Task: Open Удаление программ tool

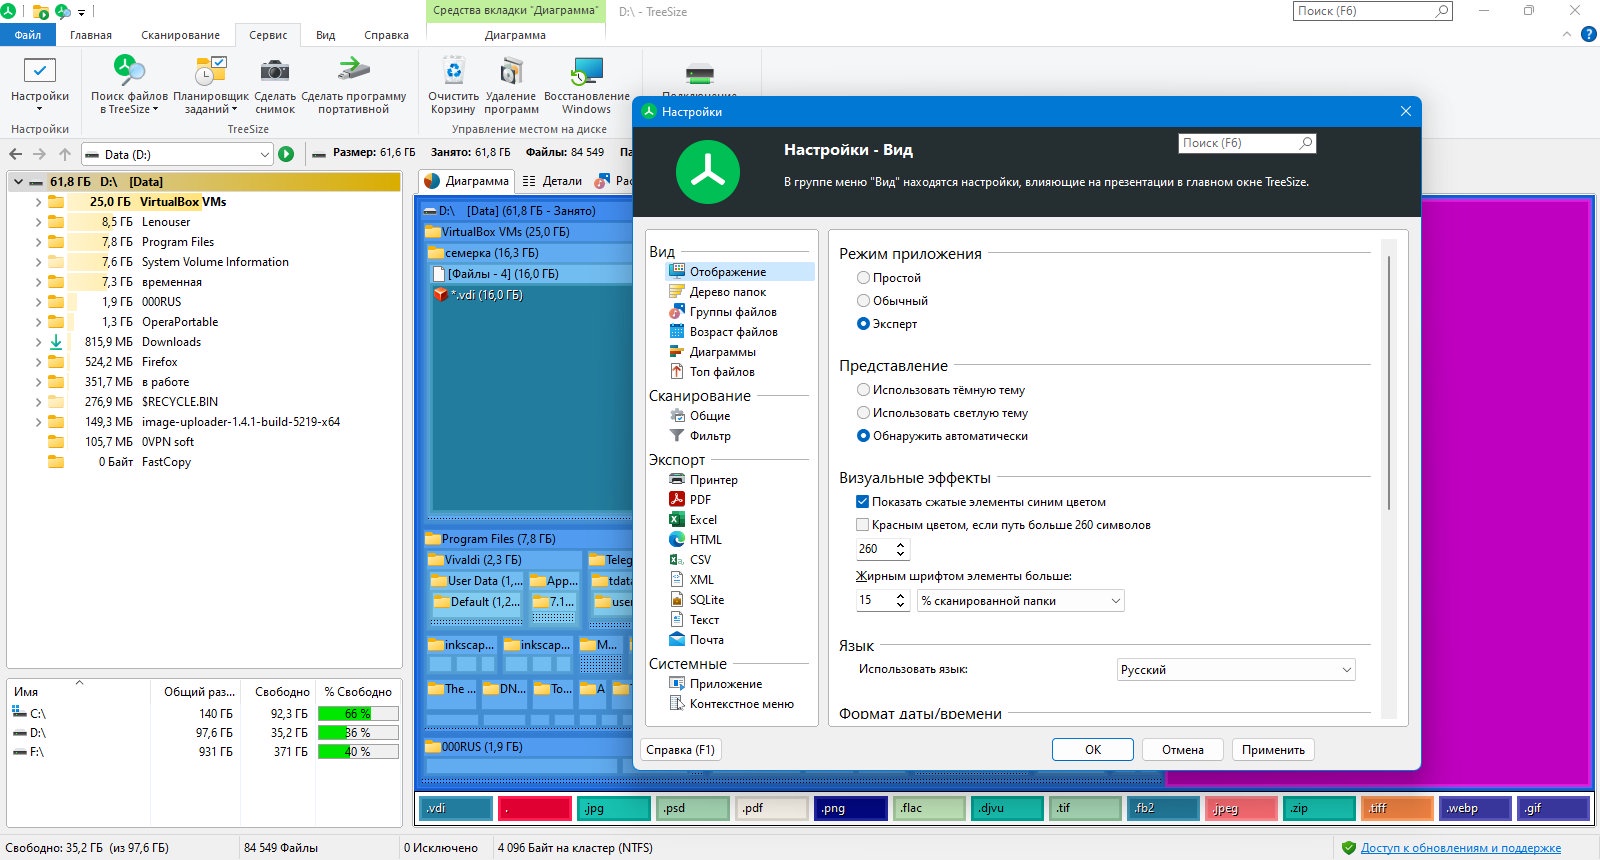Action: pyautogui.click(x=512, y=71)
